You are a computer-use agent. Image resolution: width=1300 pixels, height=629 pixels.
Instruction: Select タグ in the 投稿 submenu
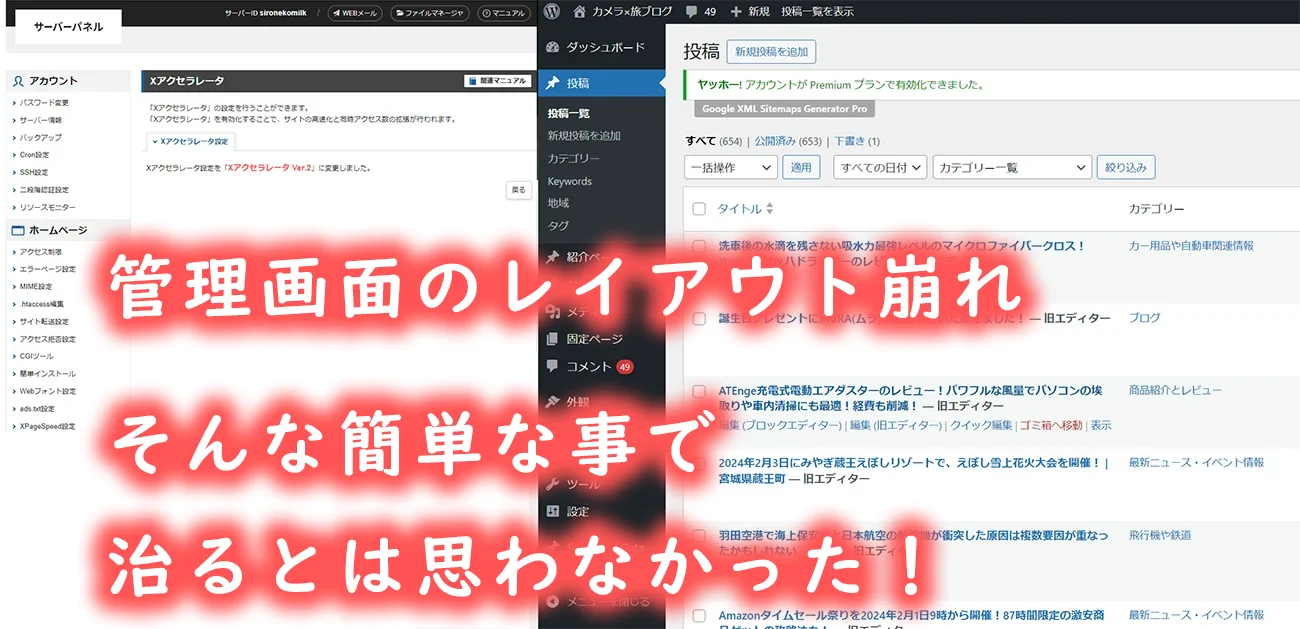click(558, 226)
